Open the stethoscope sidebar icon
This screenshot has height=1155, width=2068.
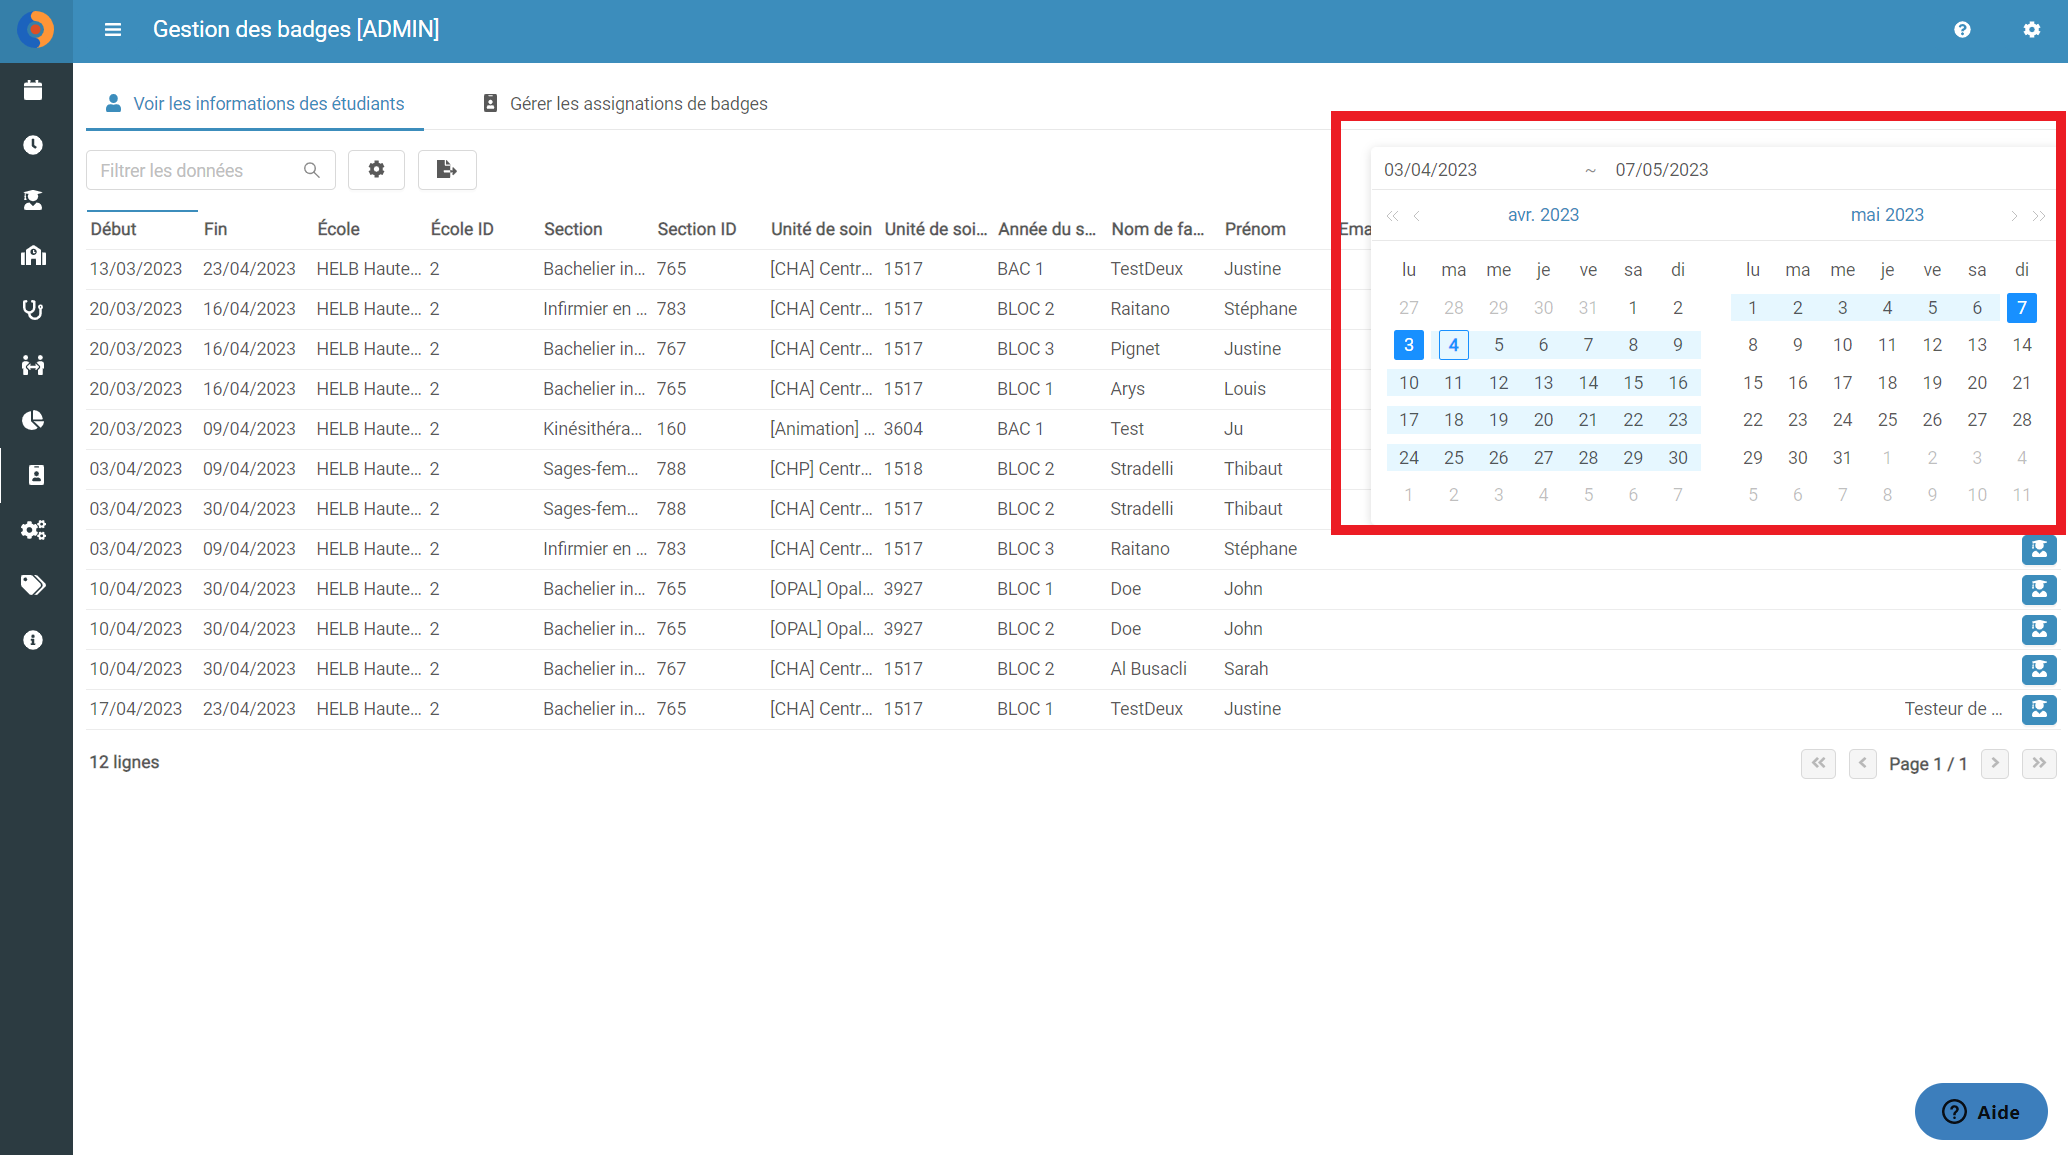tap(33, 310)
